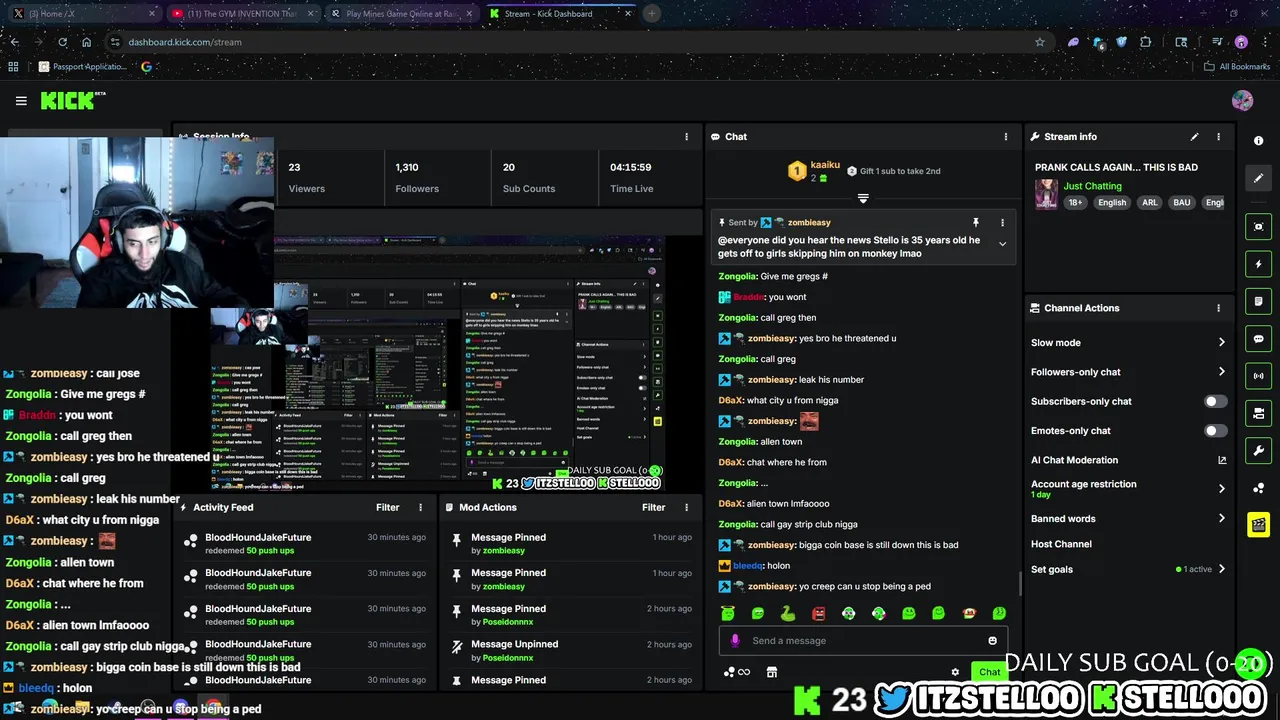Click the chat bubble icon in right sidebar
The image size is (1280, 720).
[x=1258, y=339]
